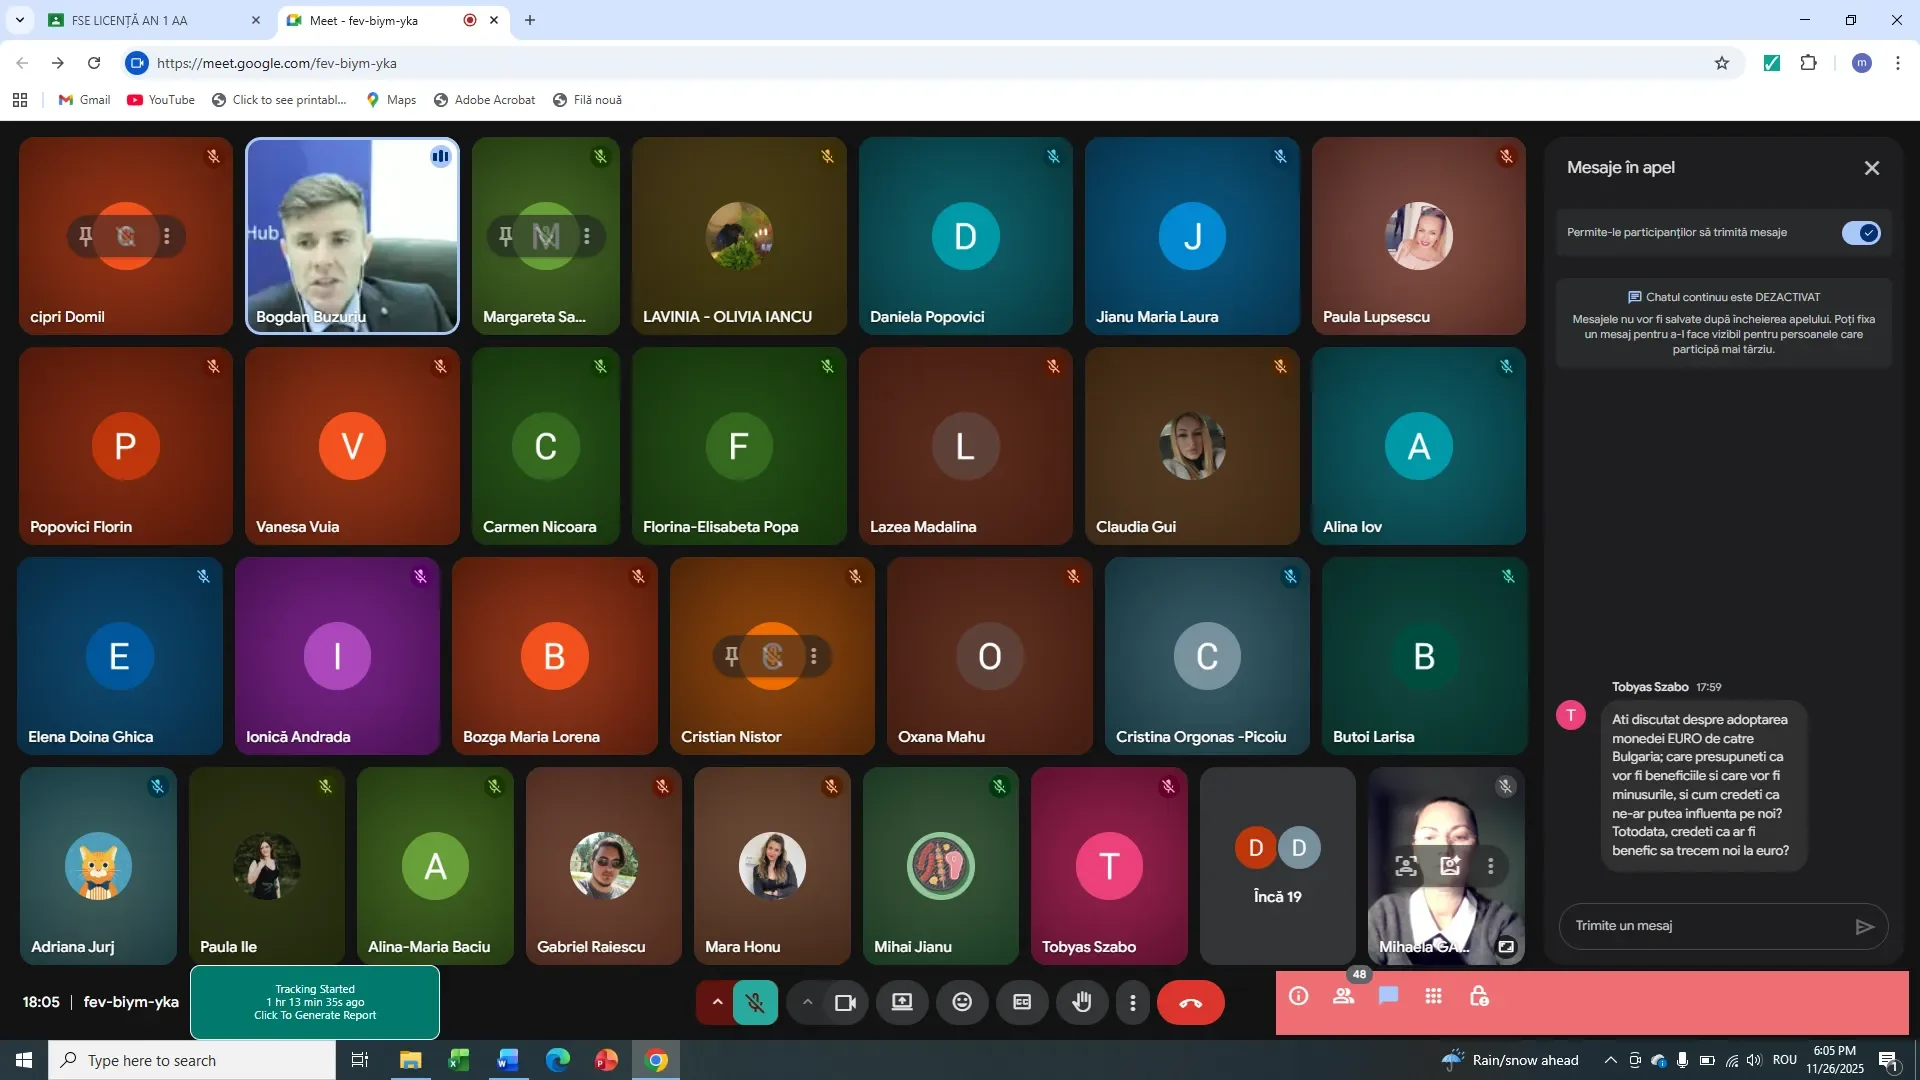Type in the 'Trimite un mesaj' field
The width and height of the screenshot is (1920, 1080).
[1700, 926]
